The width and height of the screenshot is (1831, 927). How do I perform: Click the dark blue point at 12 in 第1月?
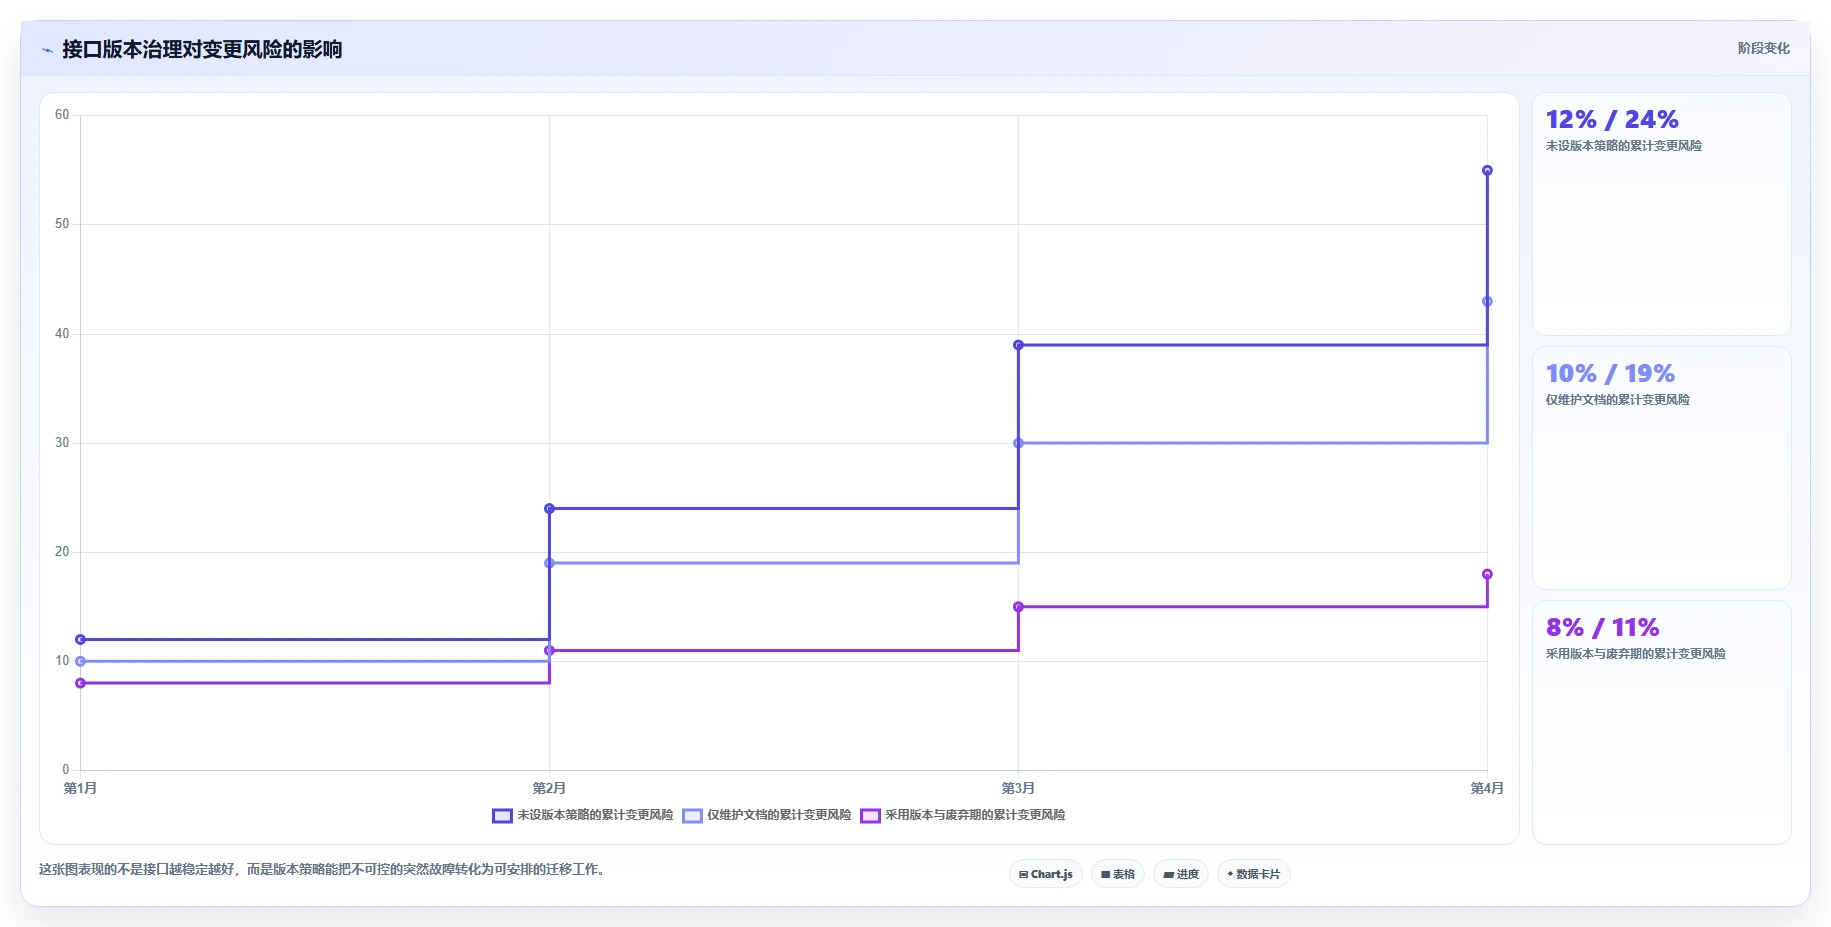tap(81, 640)
